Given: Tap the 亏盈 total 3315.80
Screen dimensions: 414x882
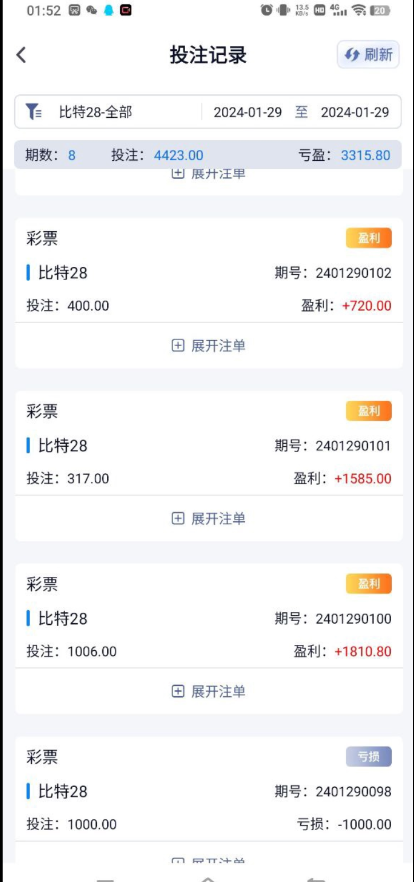Looking at the screenshot, I should coord(366,155).
